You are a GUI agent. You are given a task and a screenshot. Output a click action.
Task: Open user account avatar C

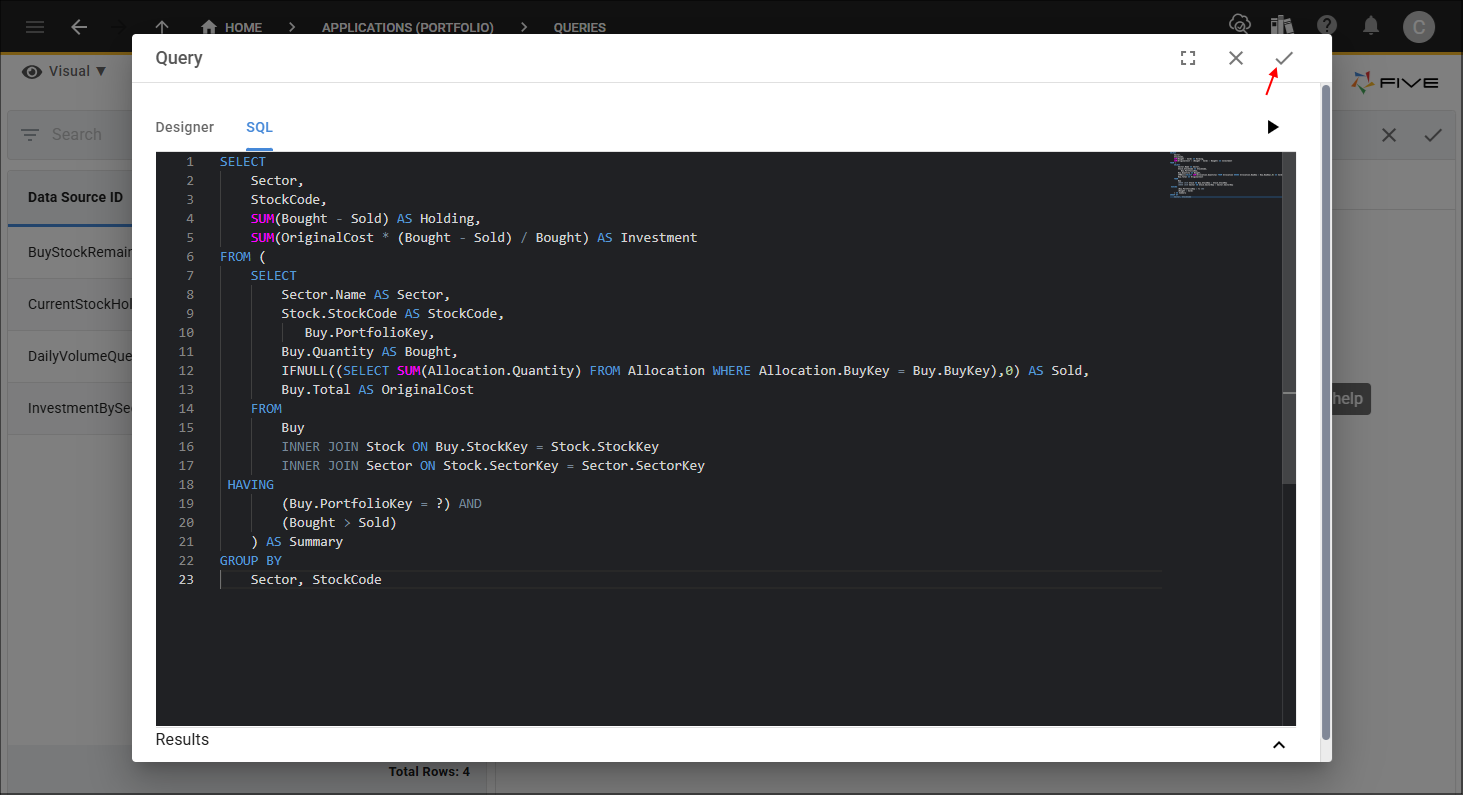pyautogui.click(x=1418, y=27)
